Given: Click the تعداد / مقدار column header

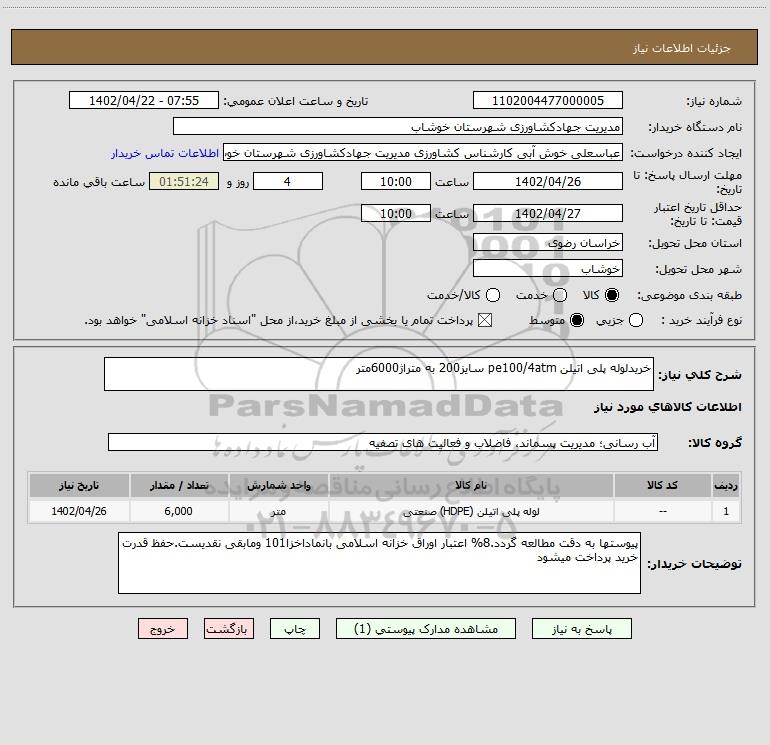Looking at the screenshot, I should coord(179,485).
